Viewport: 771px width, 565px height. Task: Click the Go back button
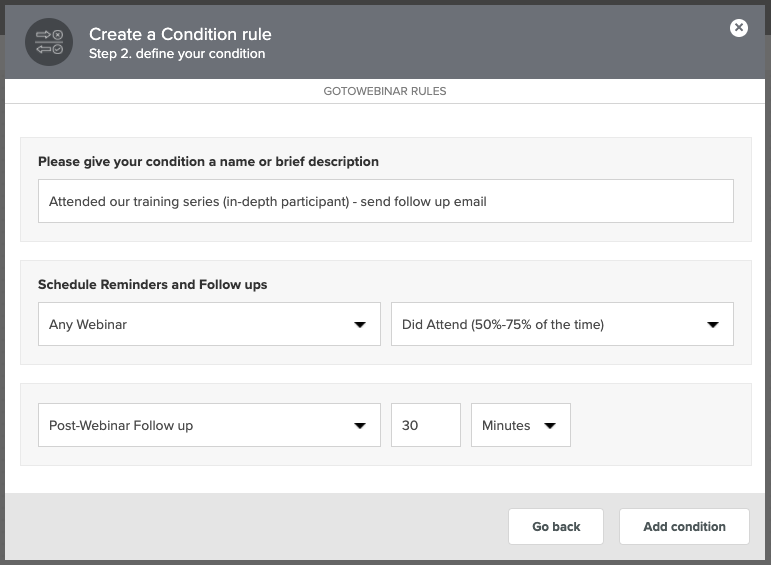point(556,527)
